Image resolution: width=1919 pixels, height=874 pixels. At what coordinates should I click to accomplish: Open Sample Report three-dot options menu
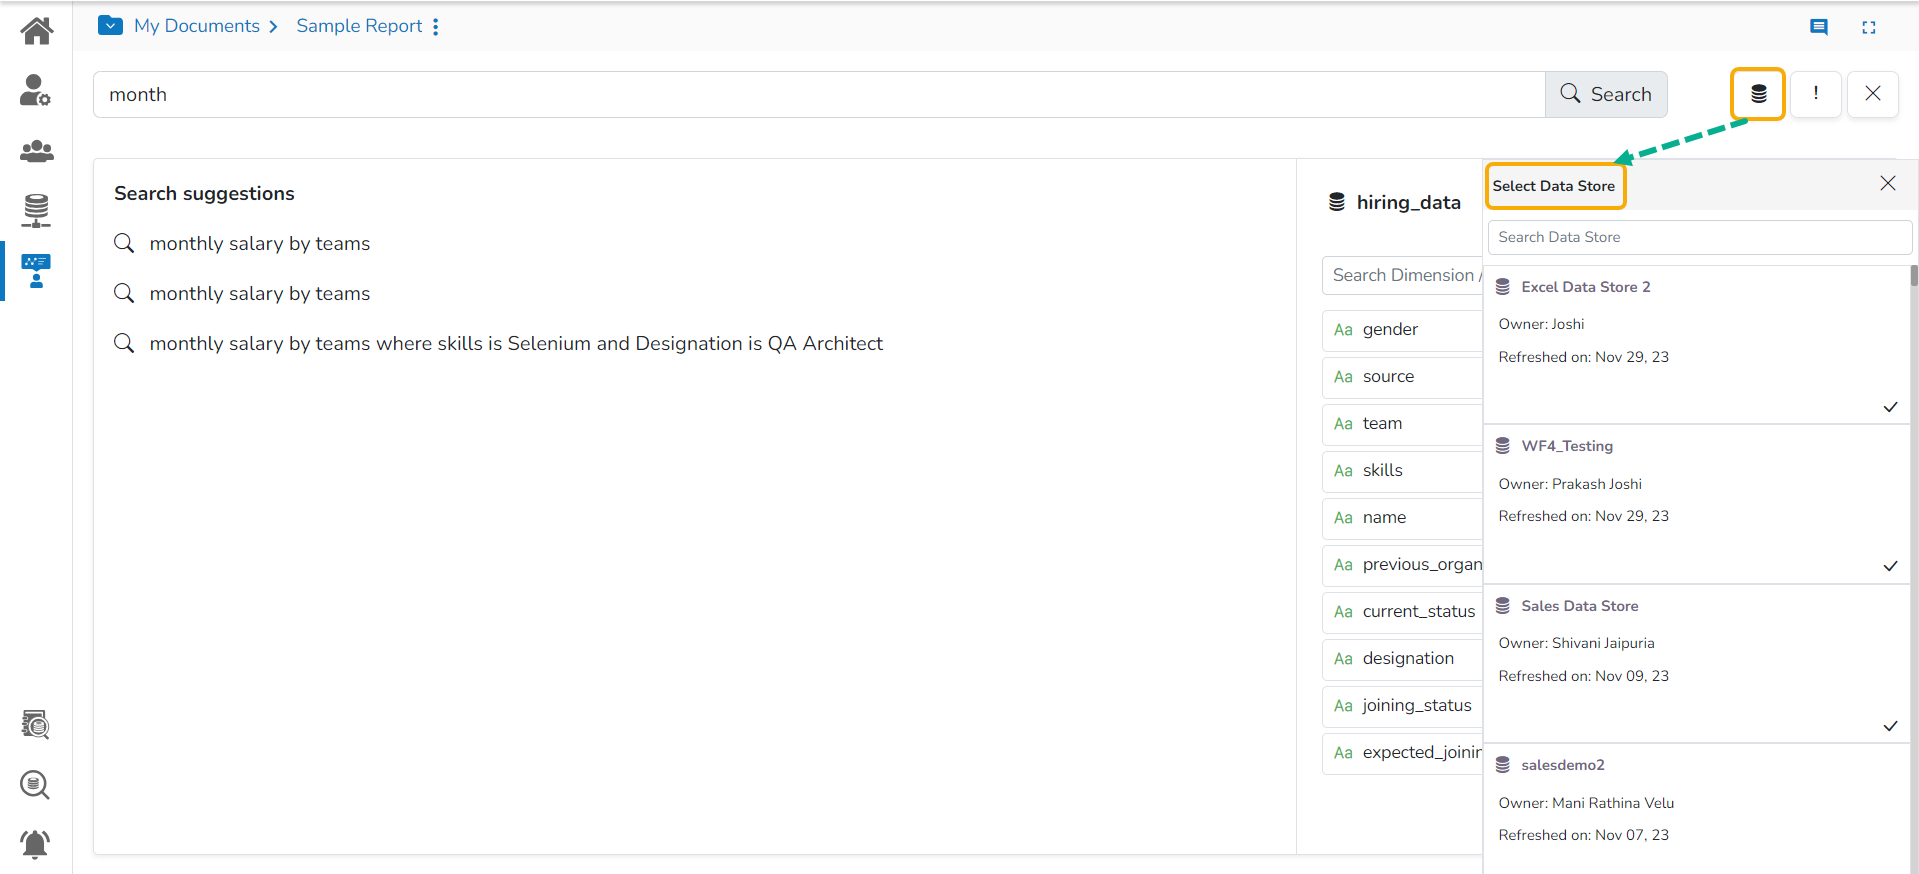pyautogui.click(x=436, y=27)
